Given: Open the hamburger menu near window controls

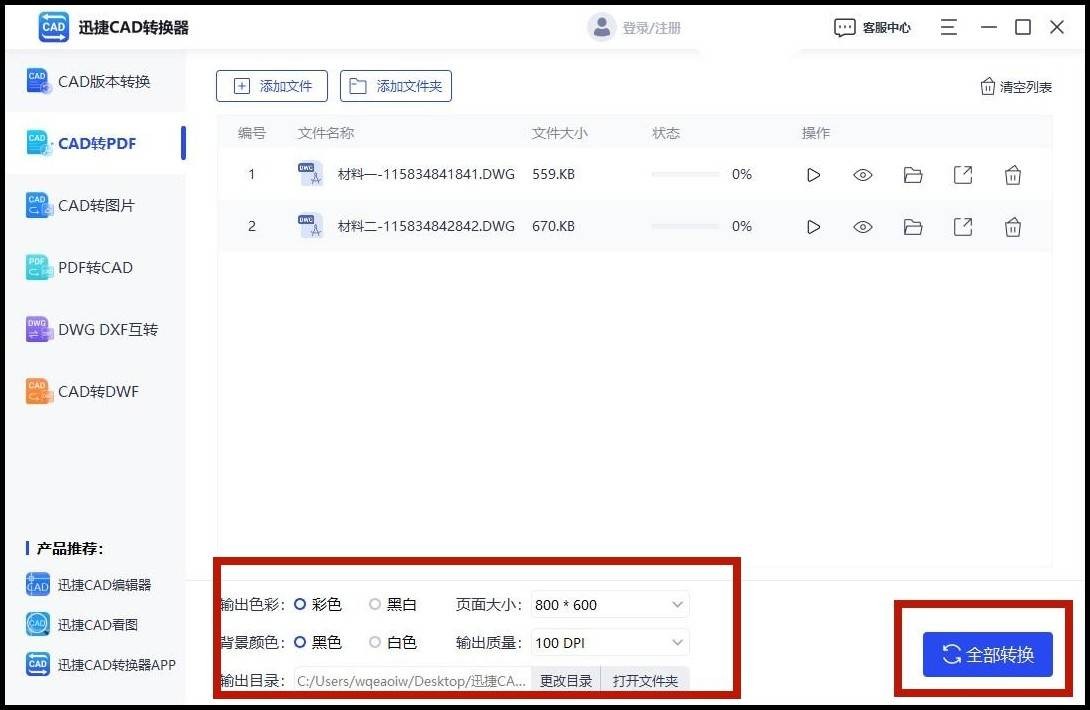Looking at the screenshot, I should pyautogui.click(x=948, y=27).
